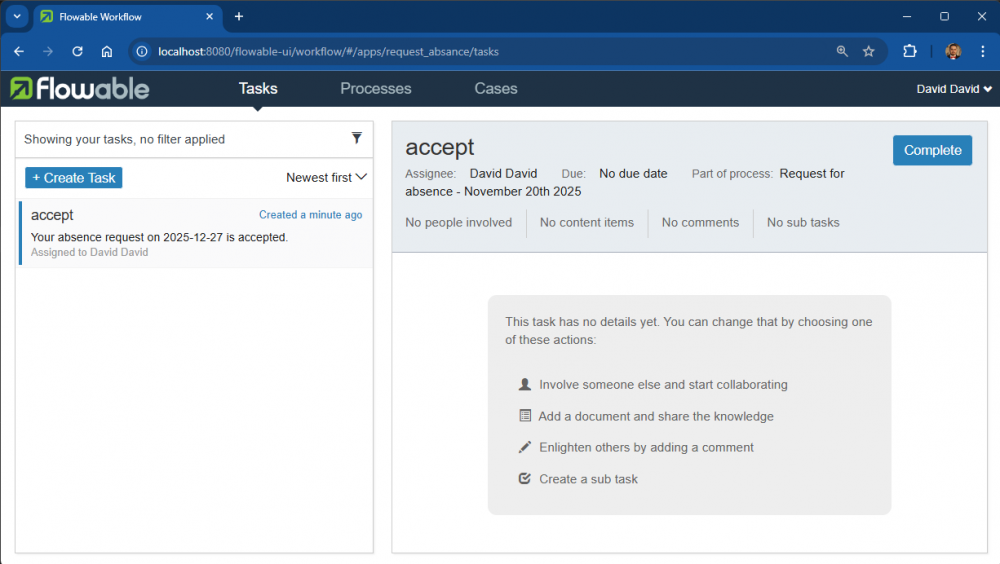This screenshot has width=1000, height=564.
Task: Open the zoom magnifier icon in the address bar
Action: pyautogui.click(x=842, y=51)
